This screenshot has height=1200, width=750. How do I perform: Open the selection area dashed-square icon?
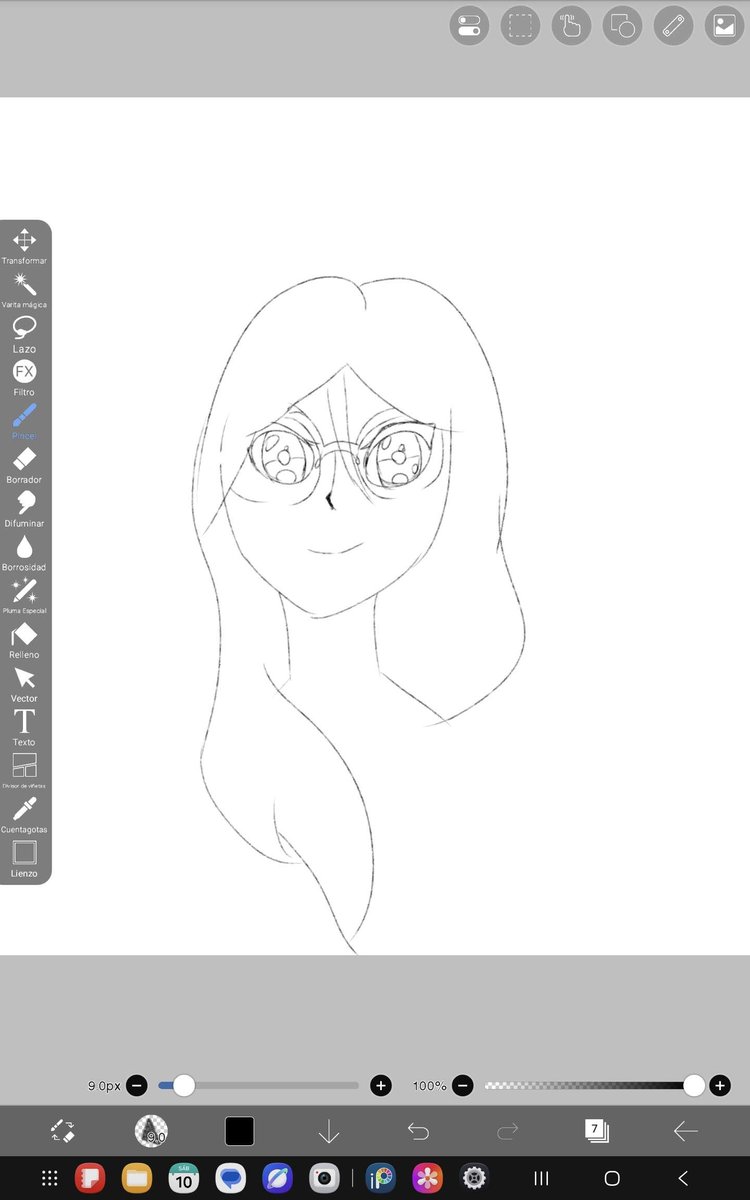tap(520, 25)
